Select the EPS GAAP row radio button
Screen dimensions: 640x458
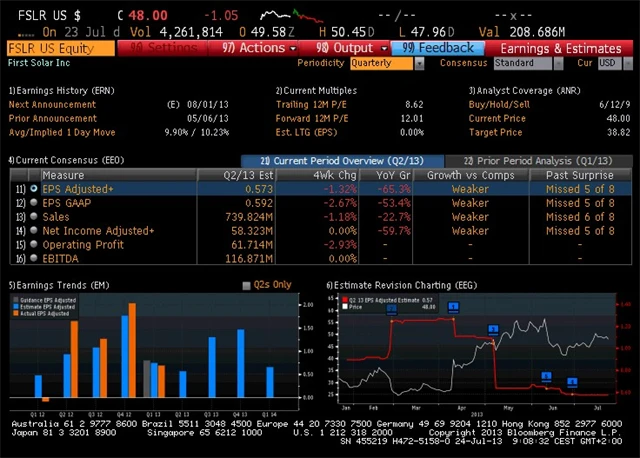[x=34, y=202]
